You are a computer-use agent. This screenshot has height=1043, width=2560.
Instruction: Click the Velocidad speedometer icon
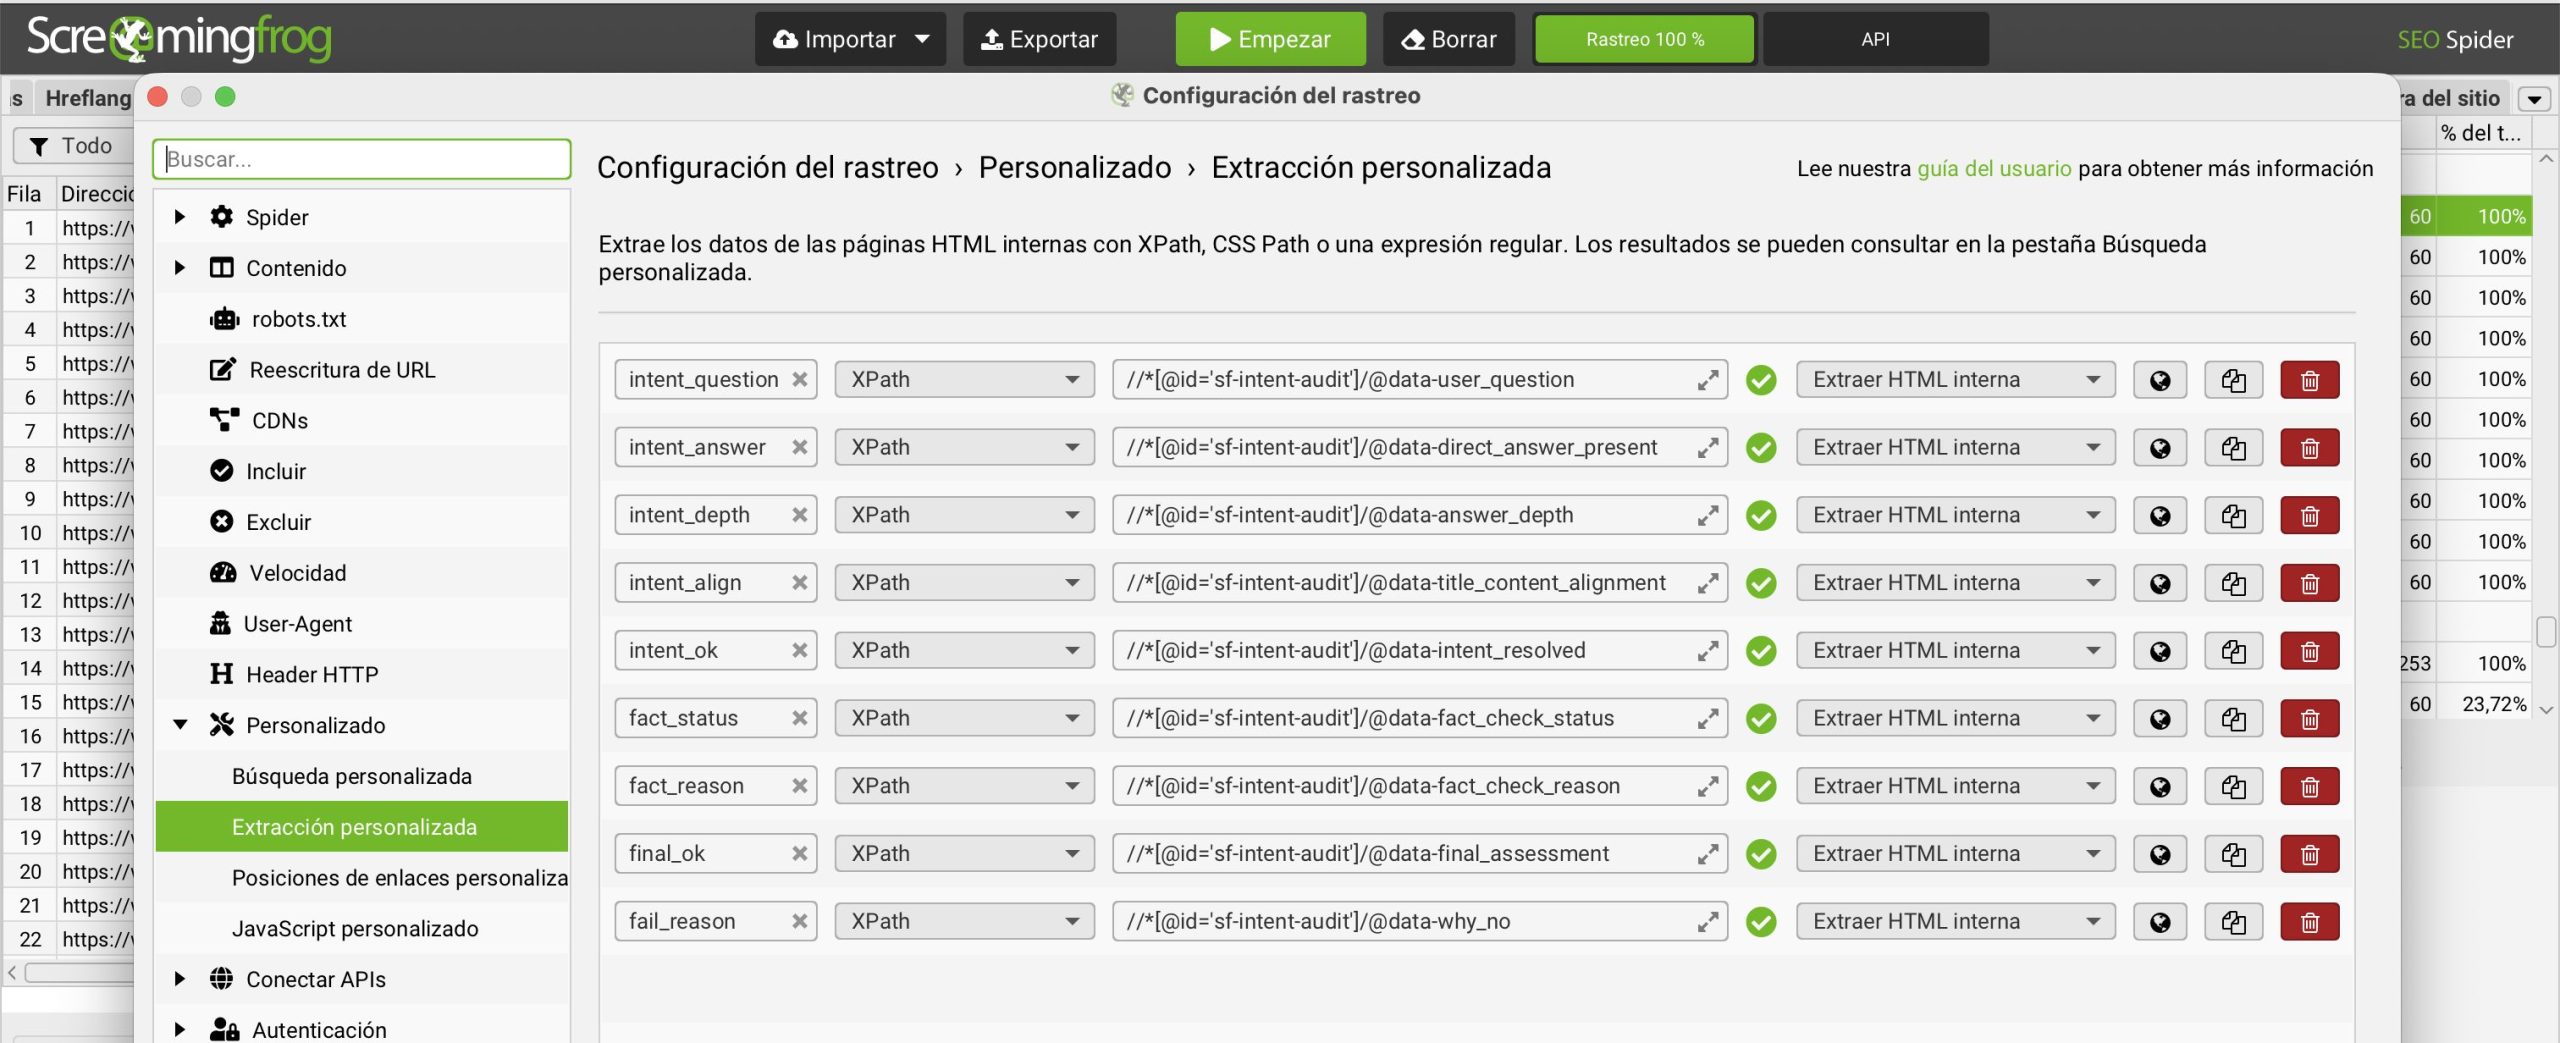point(222,572)
